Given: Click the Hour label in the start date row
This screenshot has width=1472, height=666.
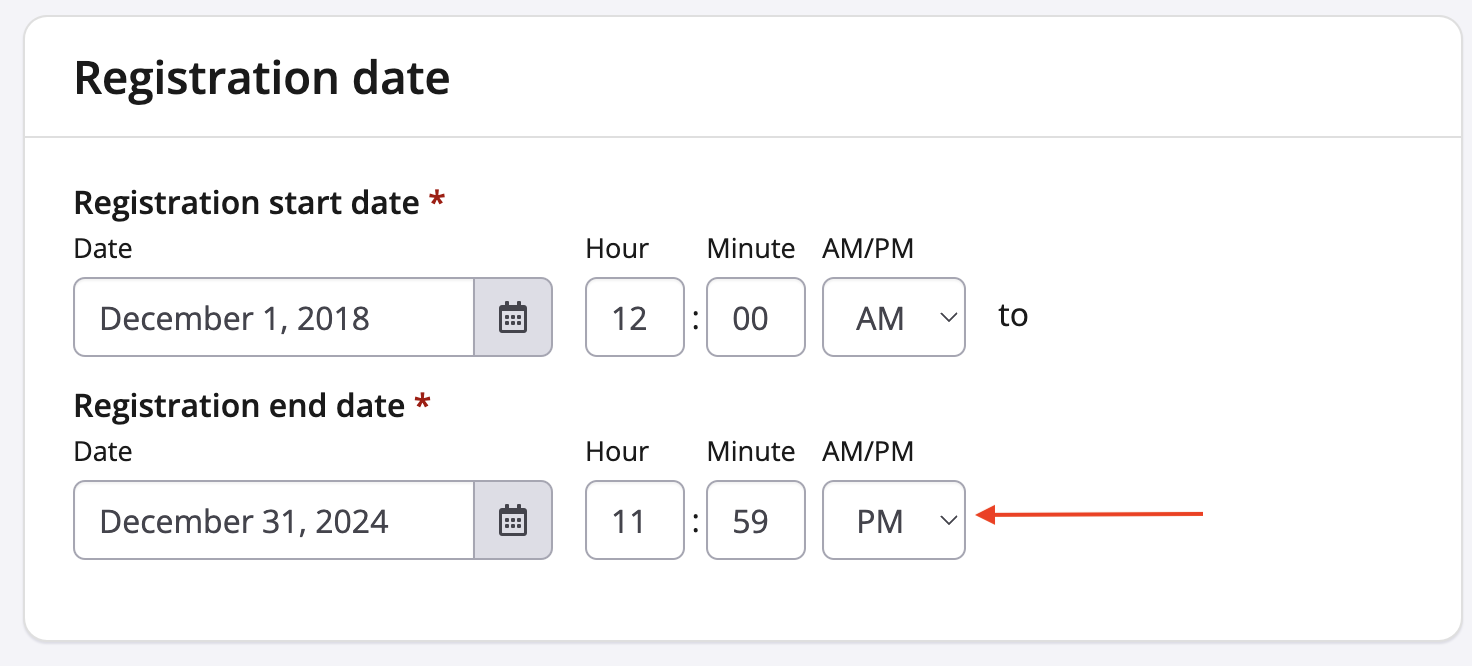Looking at the screenshot, I should click(x=617, y=248).
